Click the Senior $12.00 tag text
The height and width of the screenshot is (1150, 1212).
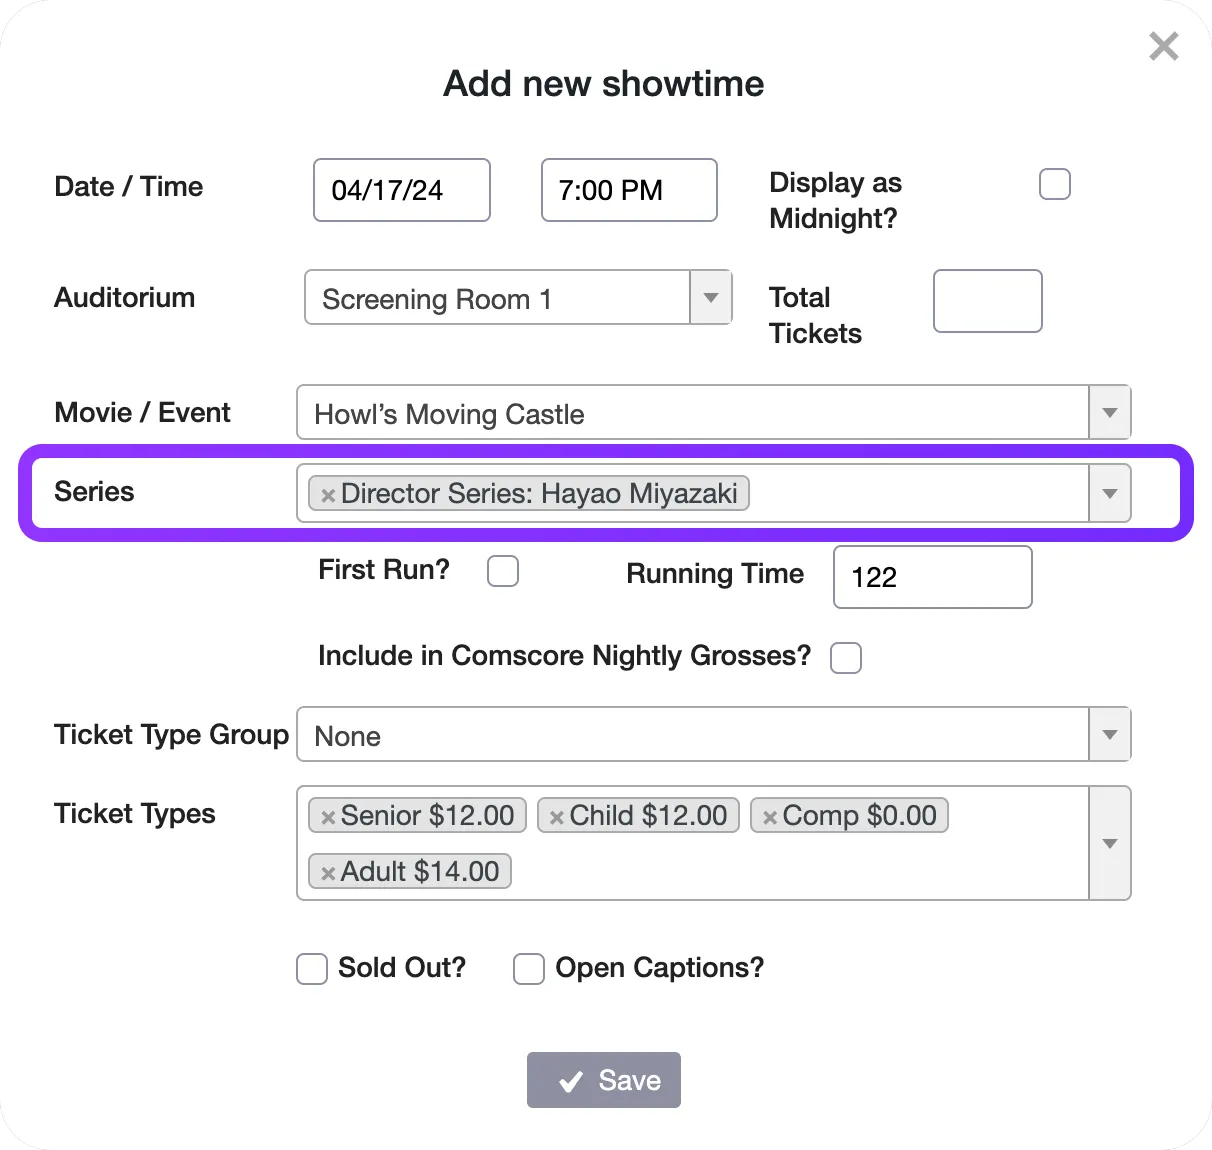[428, 816]
